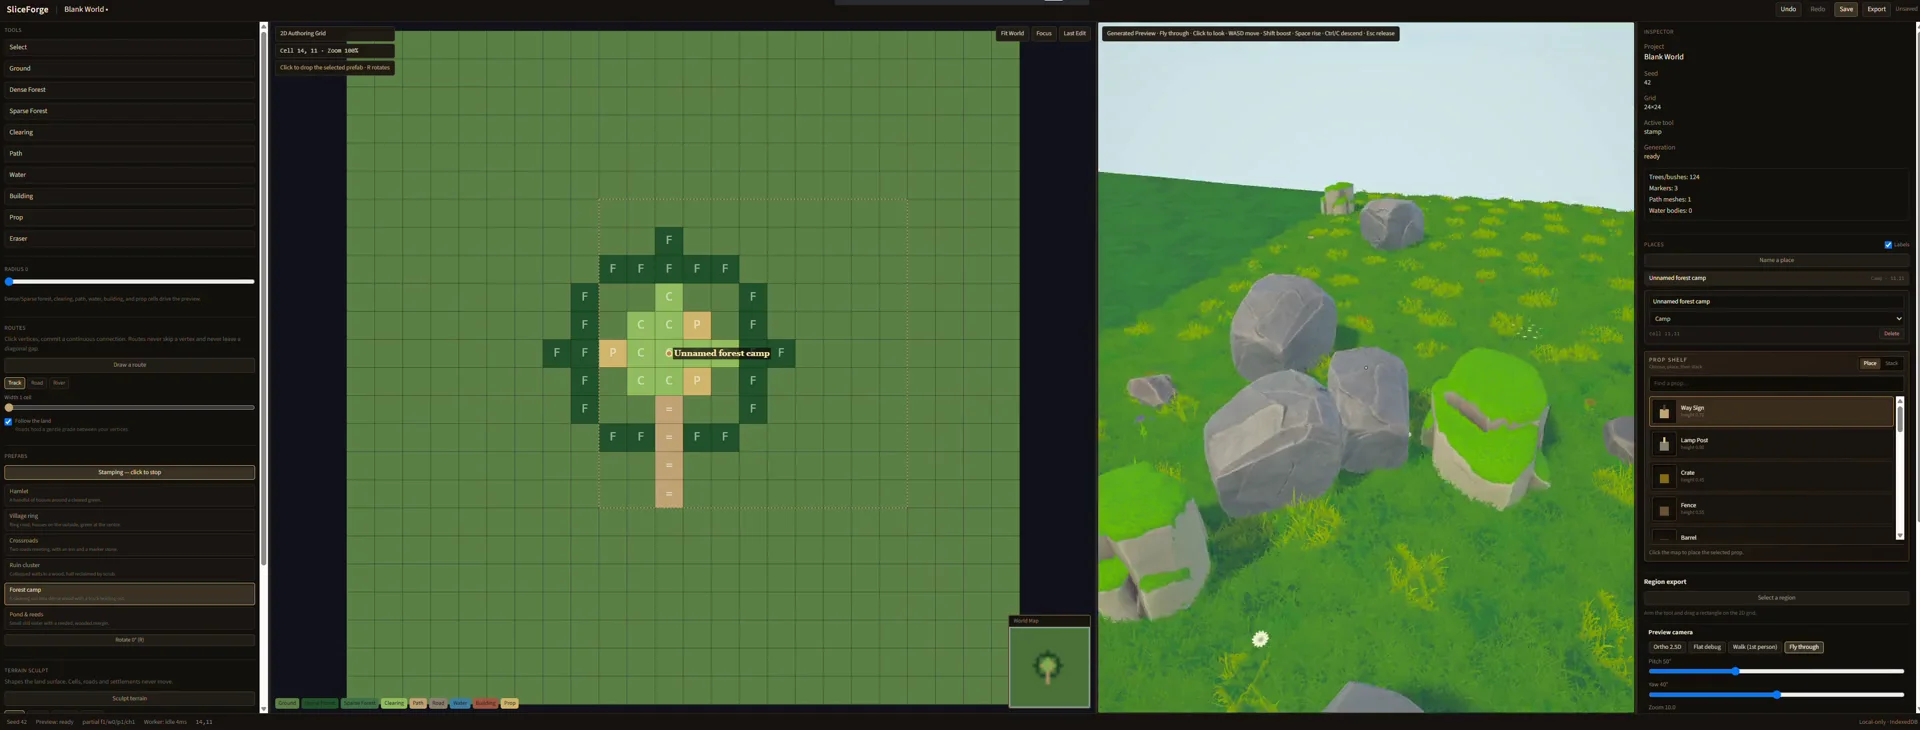Pick the Way Sign prop icon
This screenshot has width=1920, height=730.
1664,411
